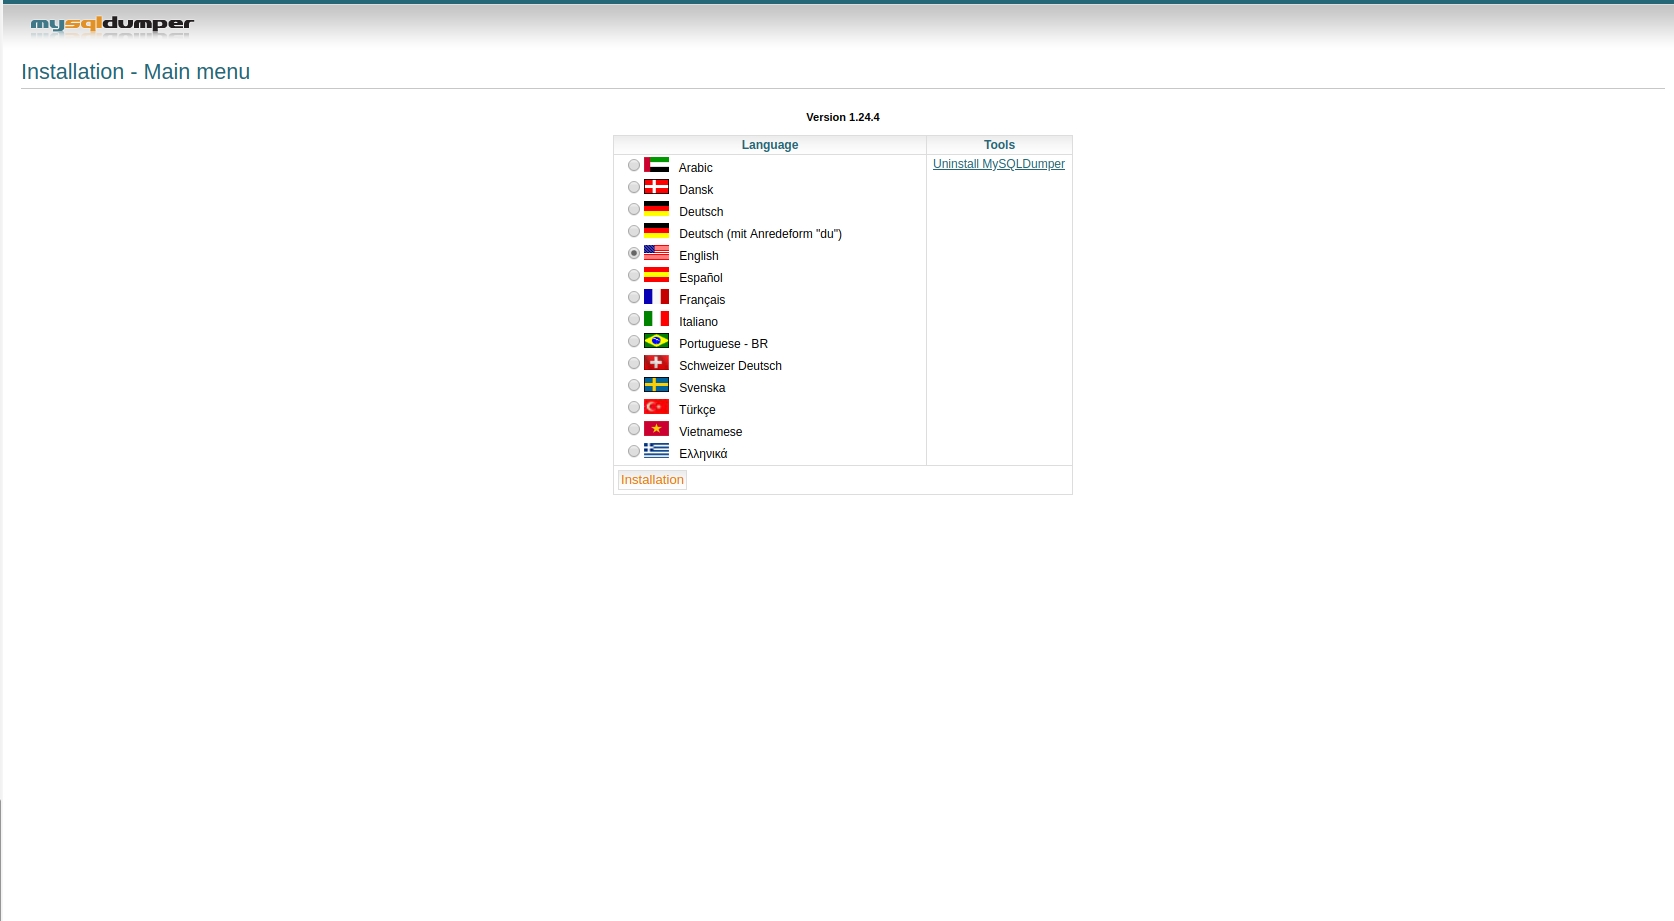Image resolution: width=1674 pixels, height=921 pixels.
Task: Click the Version 1.24.4 text
Action: [x=843, y=117]
